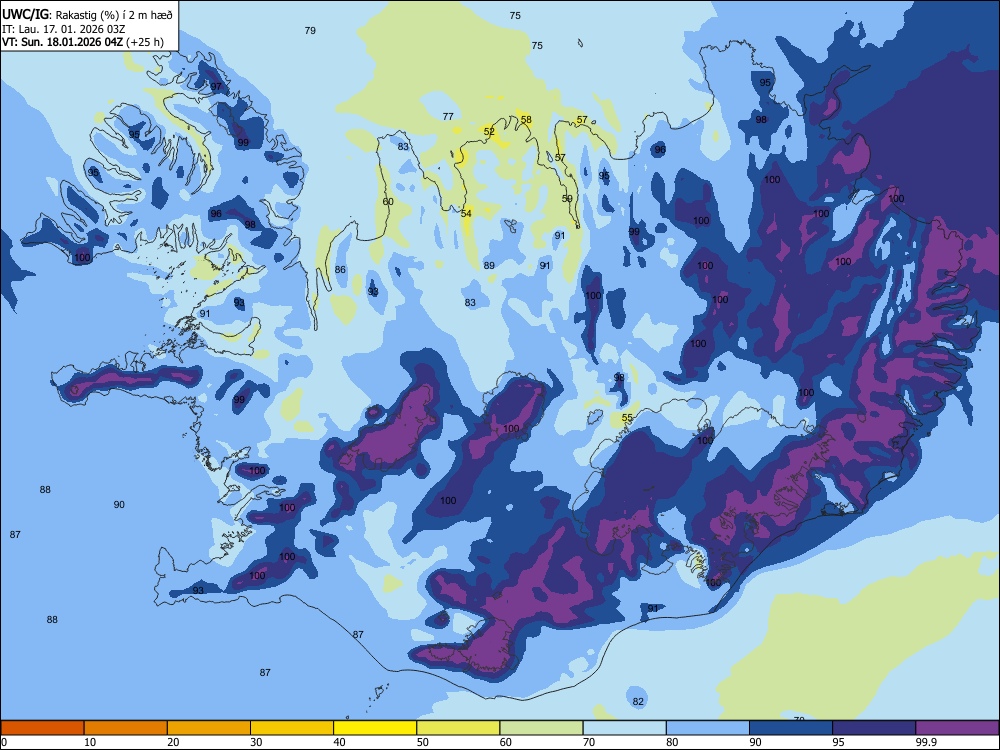Click the map value '52'
The image size is (1000, 750).
(489, 131)
